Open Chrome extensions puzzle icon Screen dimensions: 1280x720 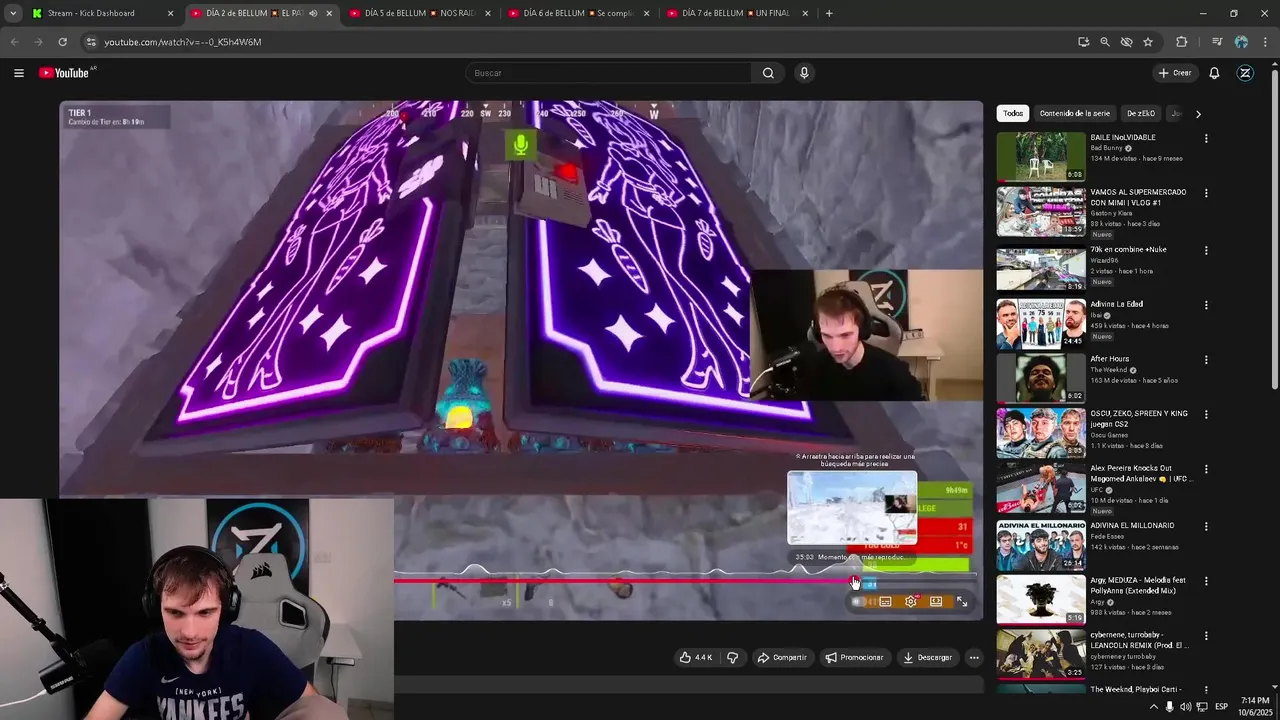coord(1181,42)
